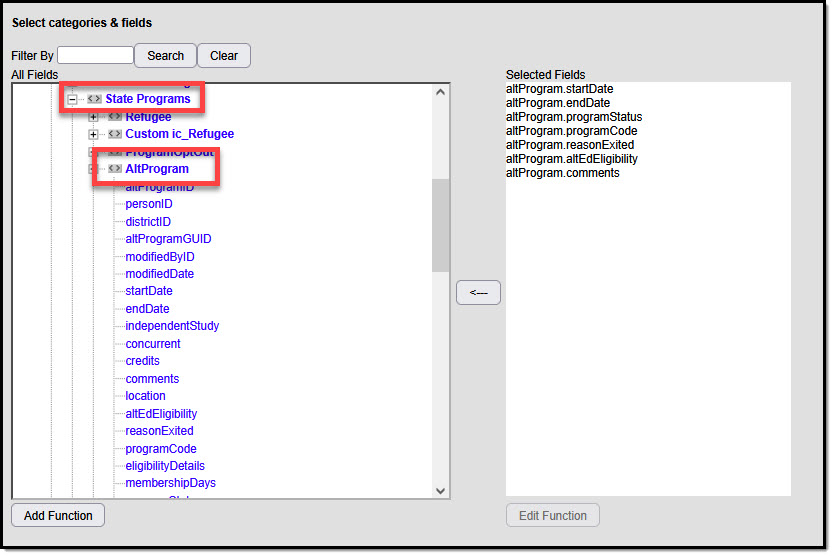The width and height of the screenshot is (833, 556).
Task: Click the Edit Function button
Action: [552, 516]
